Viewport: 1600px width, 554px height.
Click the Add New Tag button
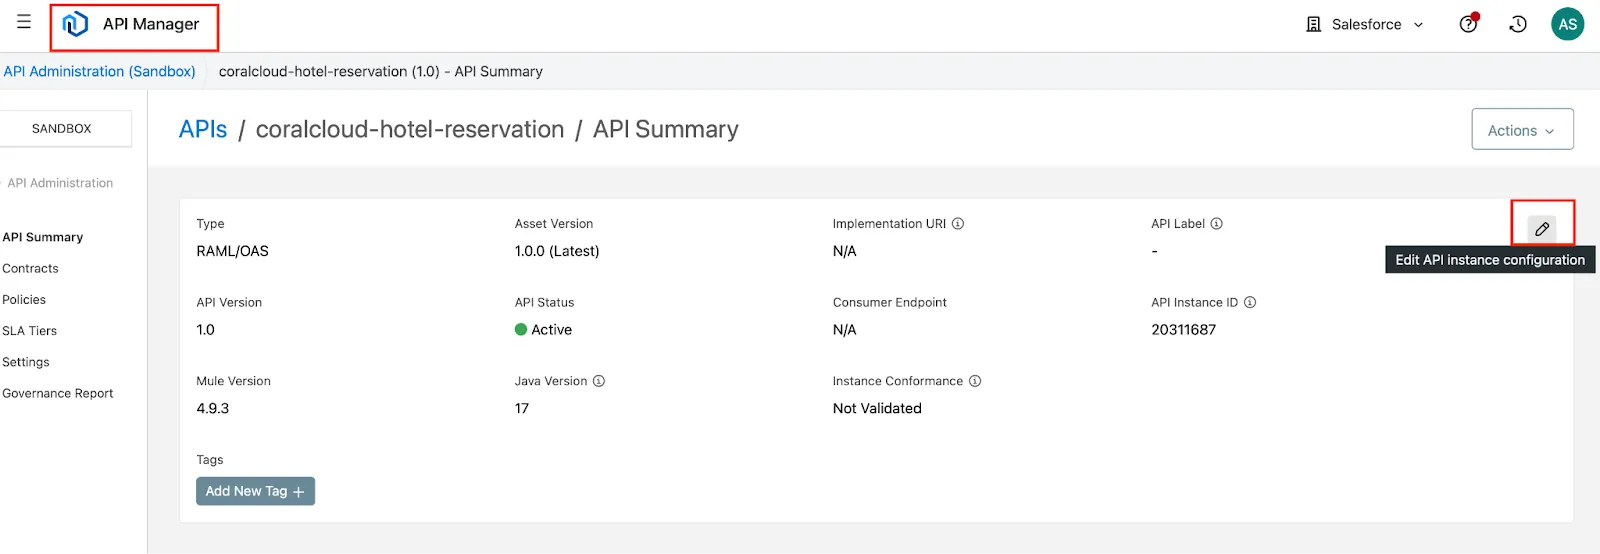255,491
